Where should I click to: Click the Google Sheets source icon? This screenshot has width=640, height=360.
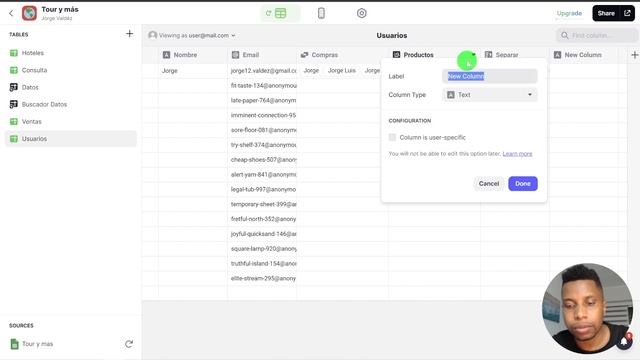click(x=14, y=344)
